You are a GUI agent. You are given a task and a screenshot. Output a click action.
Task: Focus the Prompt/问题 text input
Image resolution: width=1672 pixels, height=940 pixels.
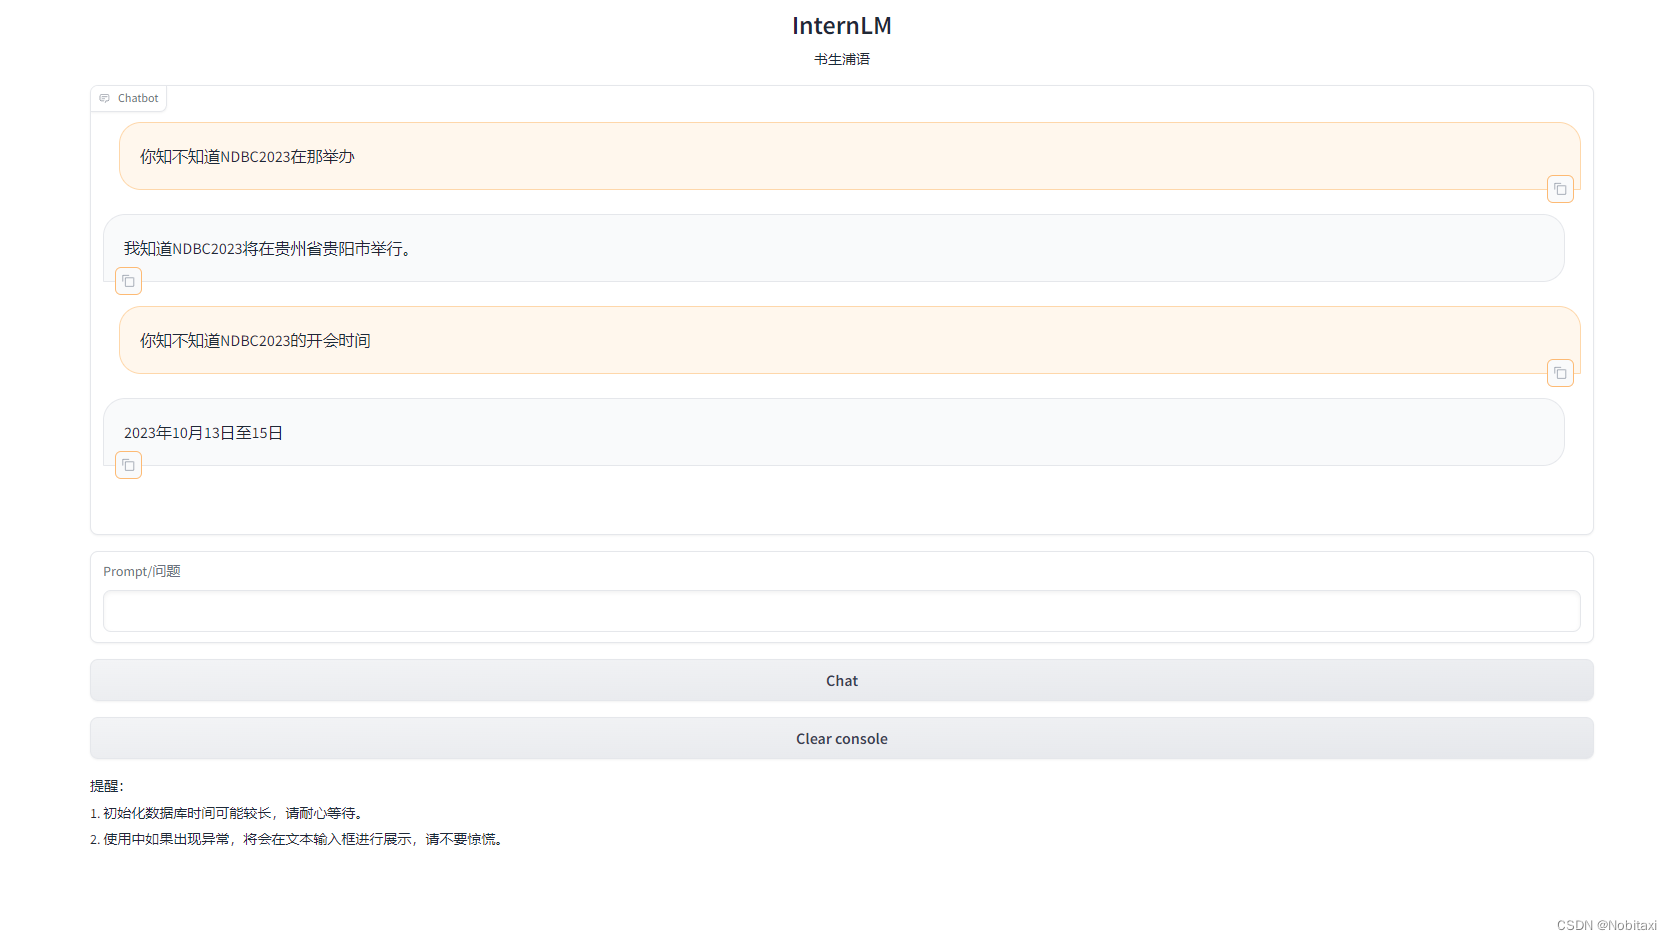click(841, 611)
